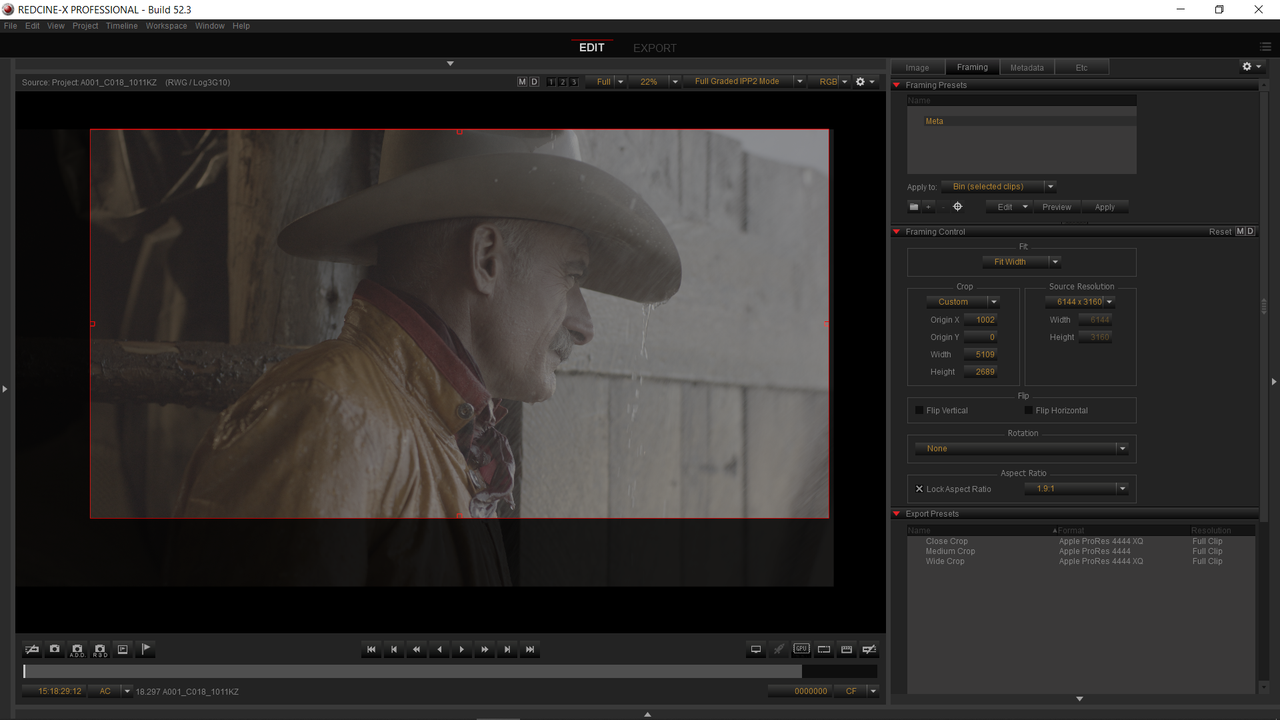1280x720 pixels.
Task: Open the hamburger menu in the top bar
Action: [1266, 47]
